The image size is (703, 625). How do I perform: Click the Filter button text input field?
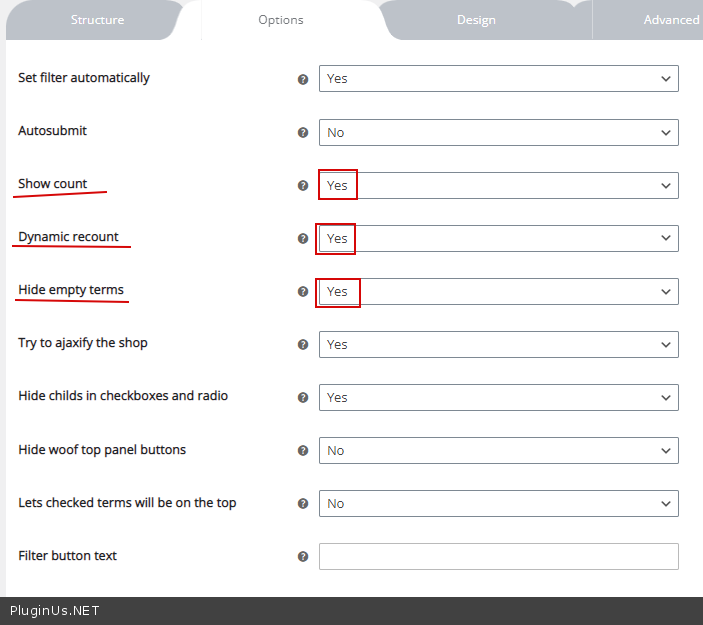click(498, 557)
